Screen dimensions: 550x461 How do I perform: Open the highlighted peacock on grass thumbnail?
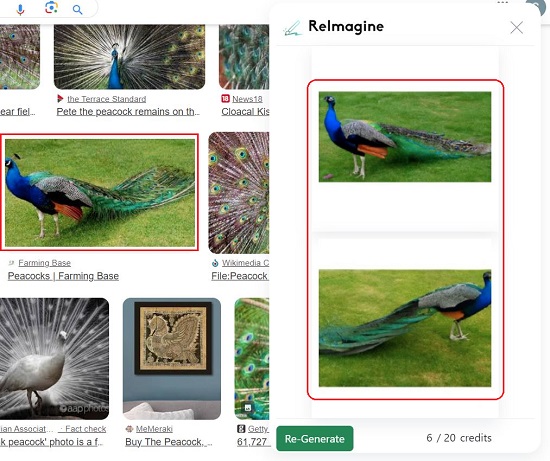point(100,193)
